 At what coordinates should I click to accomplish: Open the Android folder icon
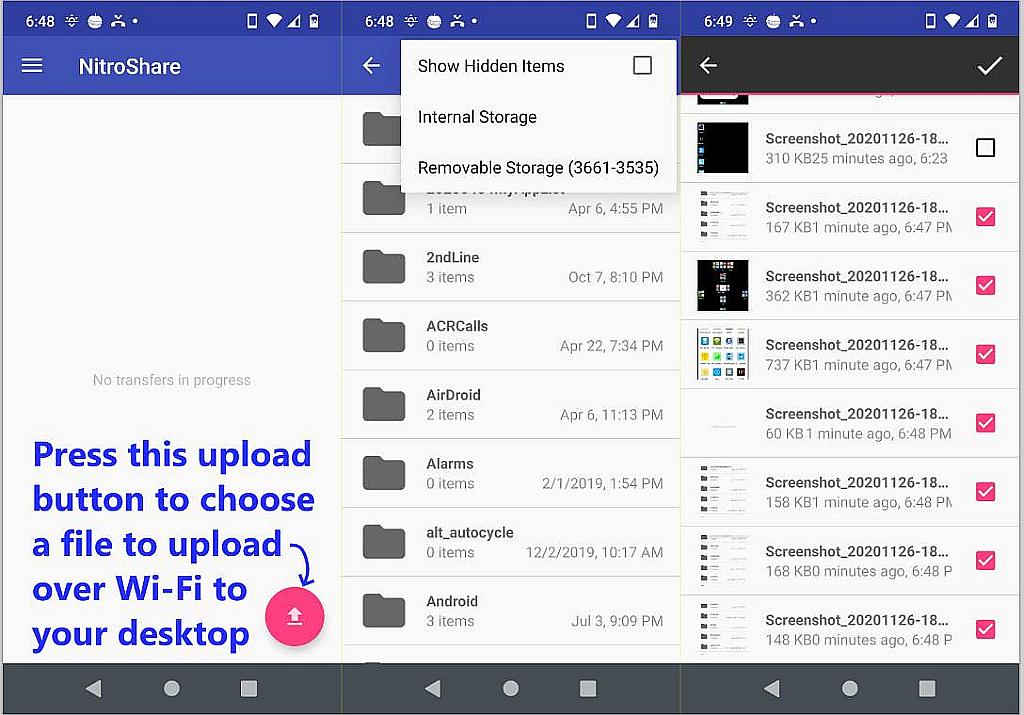pyautogui.click(x=384, y=611)
